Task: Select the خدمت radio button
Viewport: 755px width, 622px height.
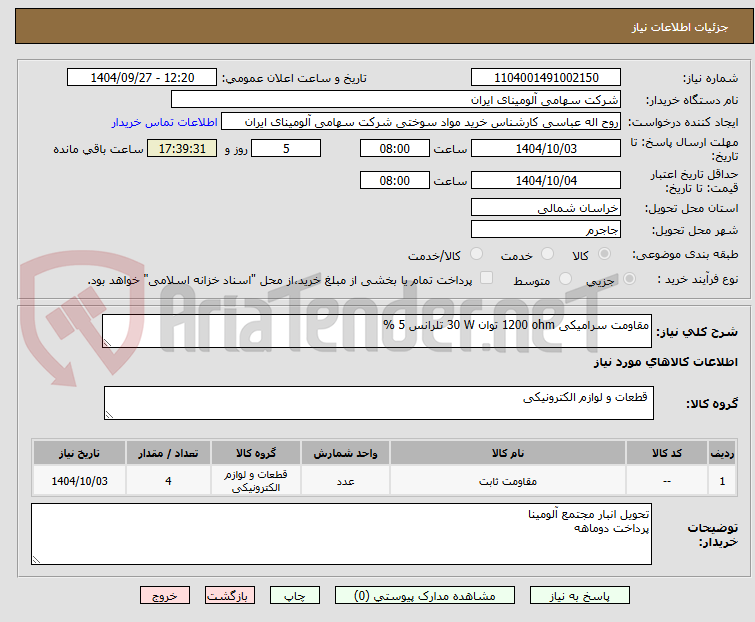Action: 547,254
